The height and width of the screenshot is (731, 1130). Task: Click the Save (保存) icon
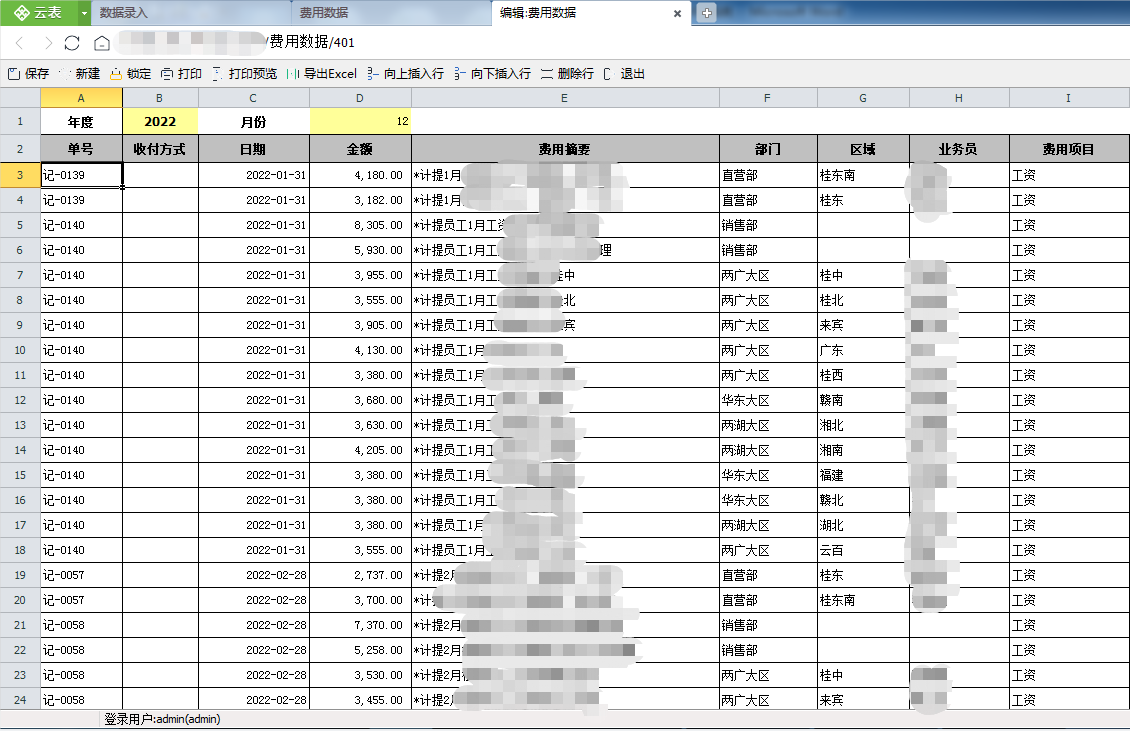coord(14,74)
